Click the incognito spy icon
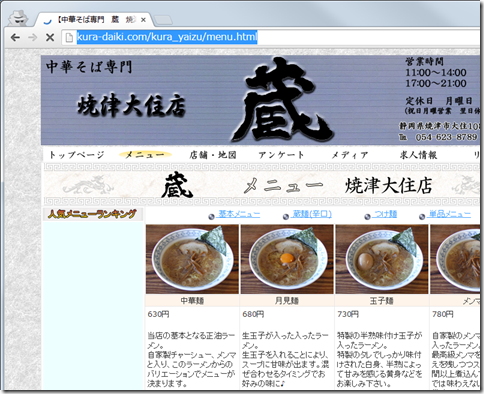 point(18,18)
